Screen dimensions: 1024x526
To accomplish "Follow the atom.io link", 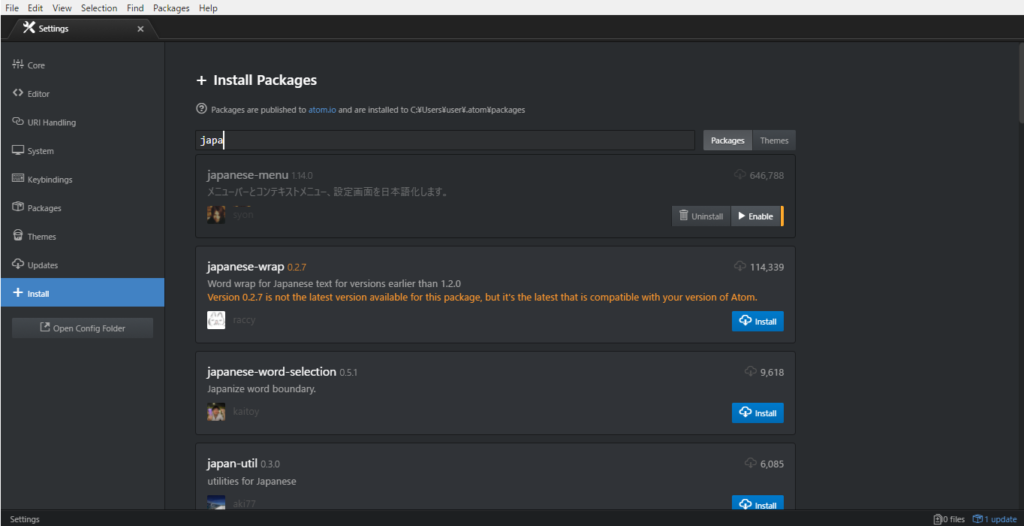I will 322,110.
